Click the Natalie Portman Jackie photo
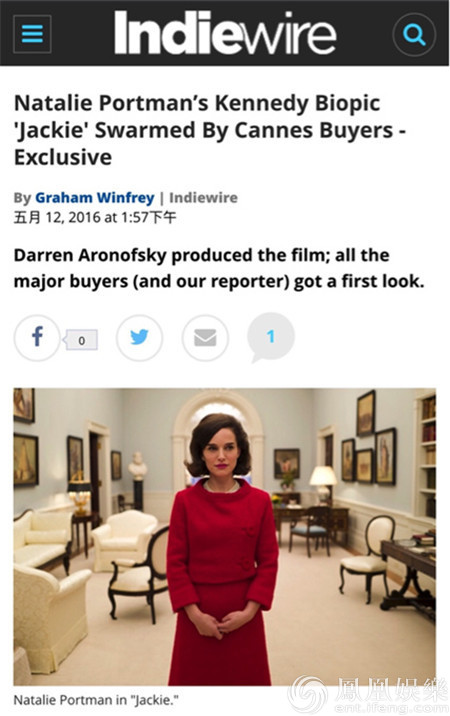Screen dimensions: 450x716 click(x=224, y=537)
